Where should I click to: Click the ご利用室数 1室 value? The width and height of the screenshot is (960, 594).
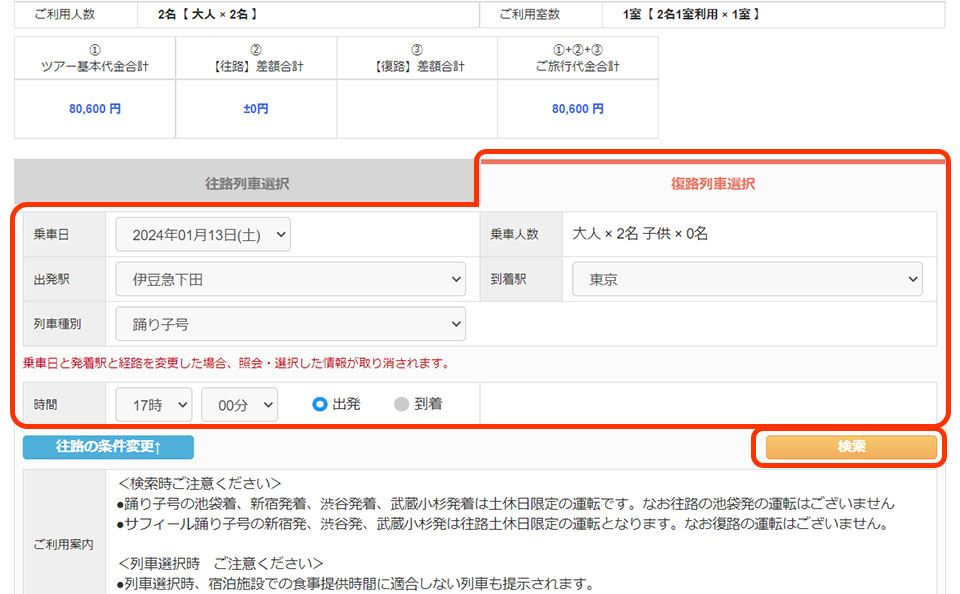[684, 14]
